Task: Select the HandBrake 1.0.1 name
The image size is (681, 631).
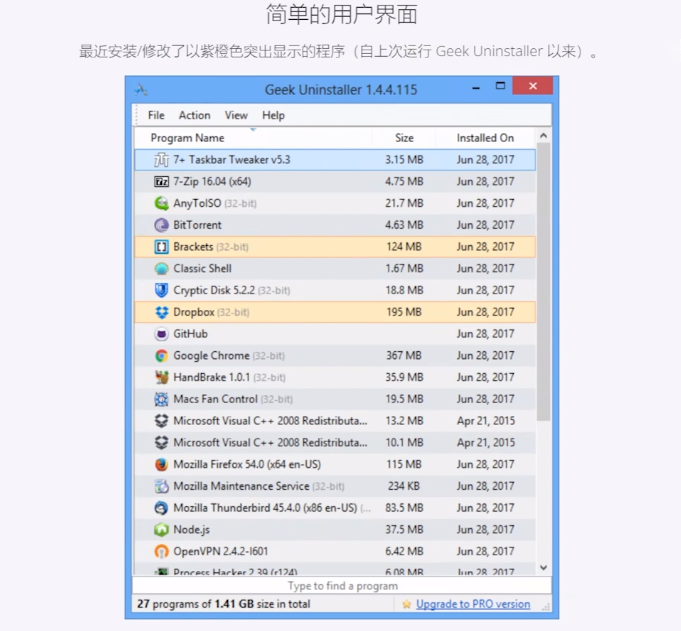Action: click(212, 377)
